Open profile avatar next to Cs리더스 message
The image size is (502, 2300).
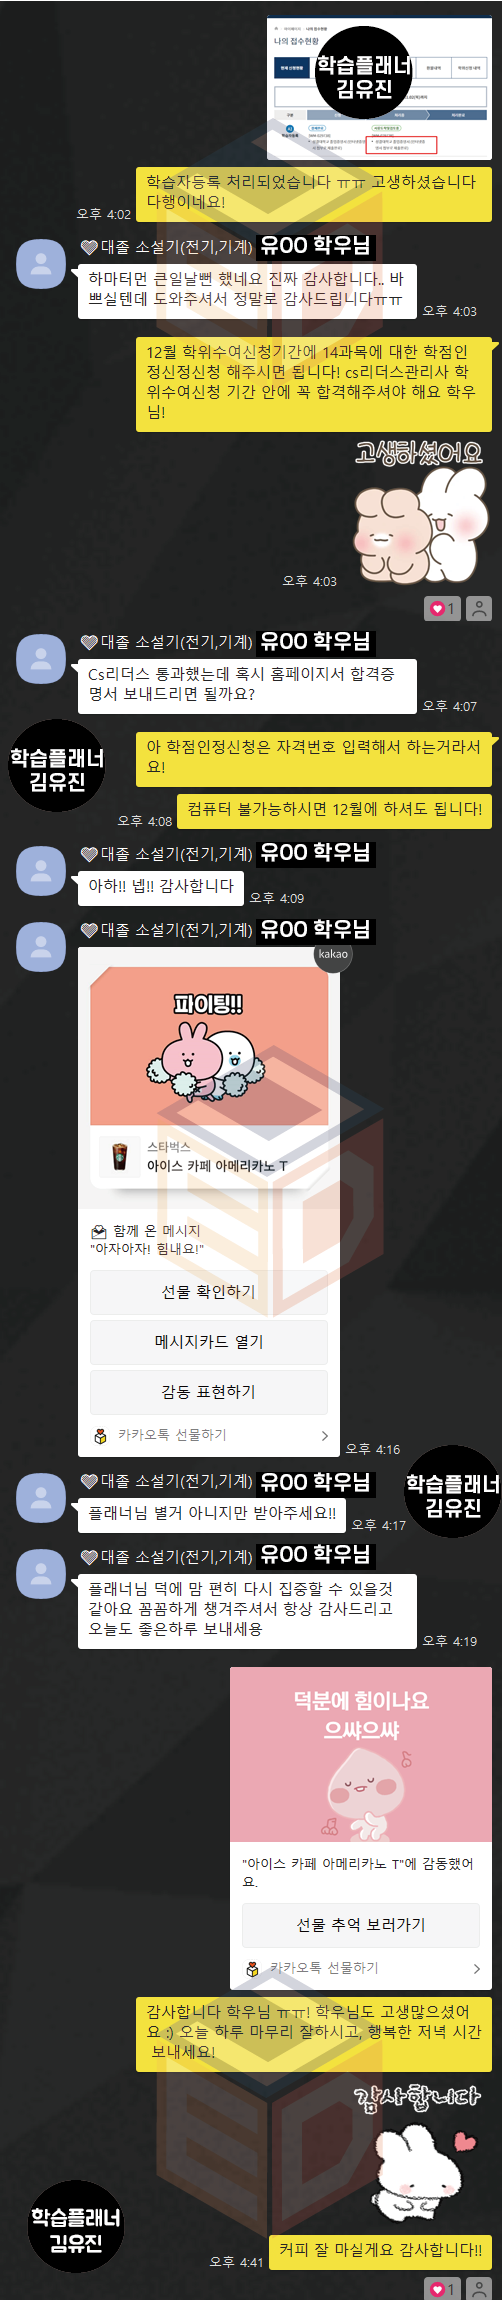41,659
